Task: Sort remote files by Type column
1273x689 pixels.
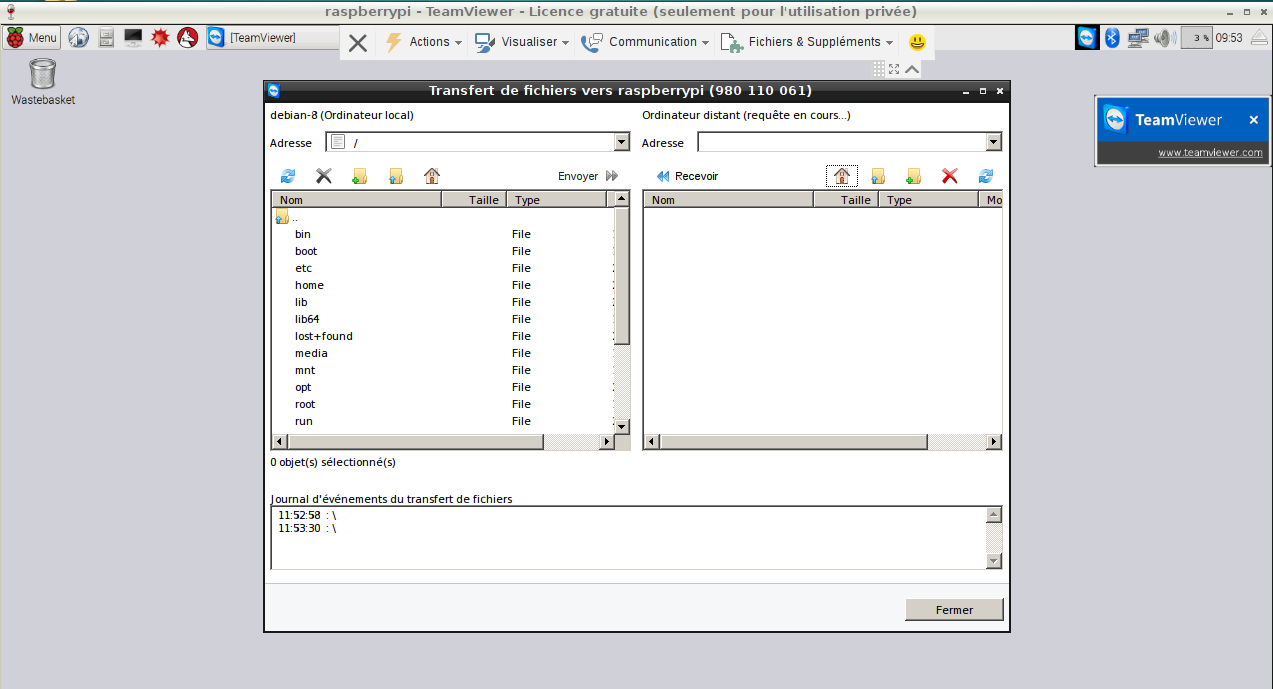Action: 928,200
